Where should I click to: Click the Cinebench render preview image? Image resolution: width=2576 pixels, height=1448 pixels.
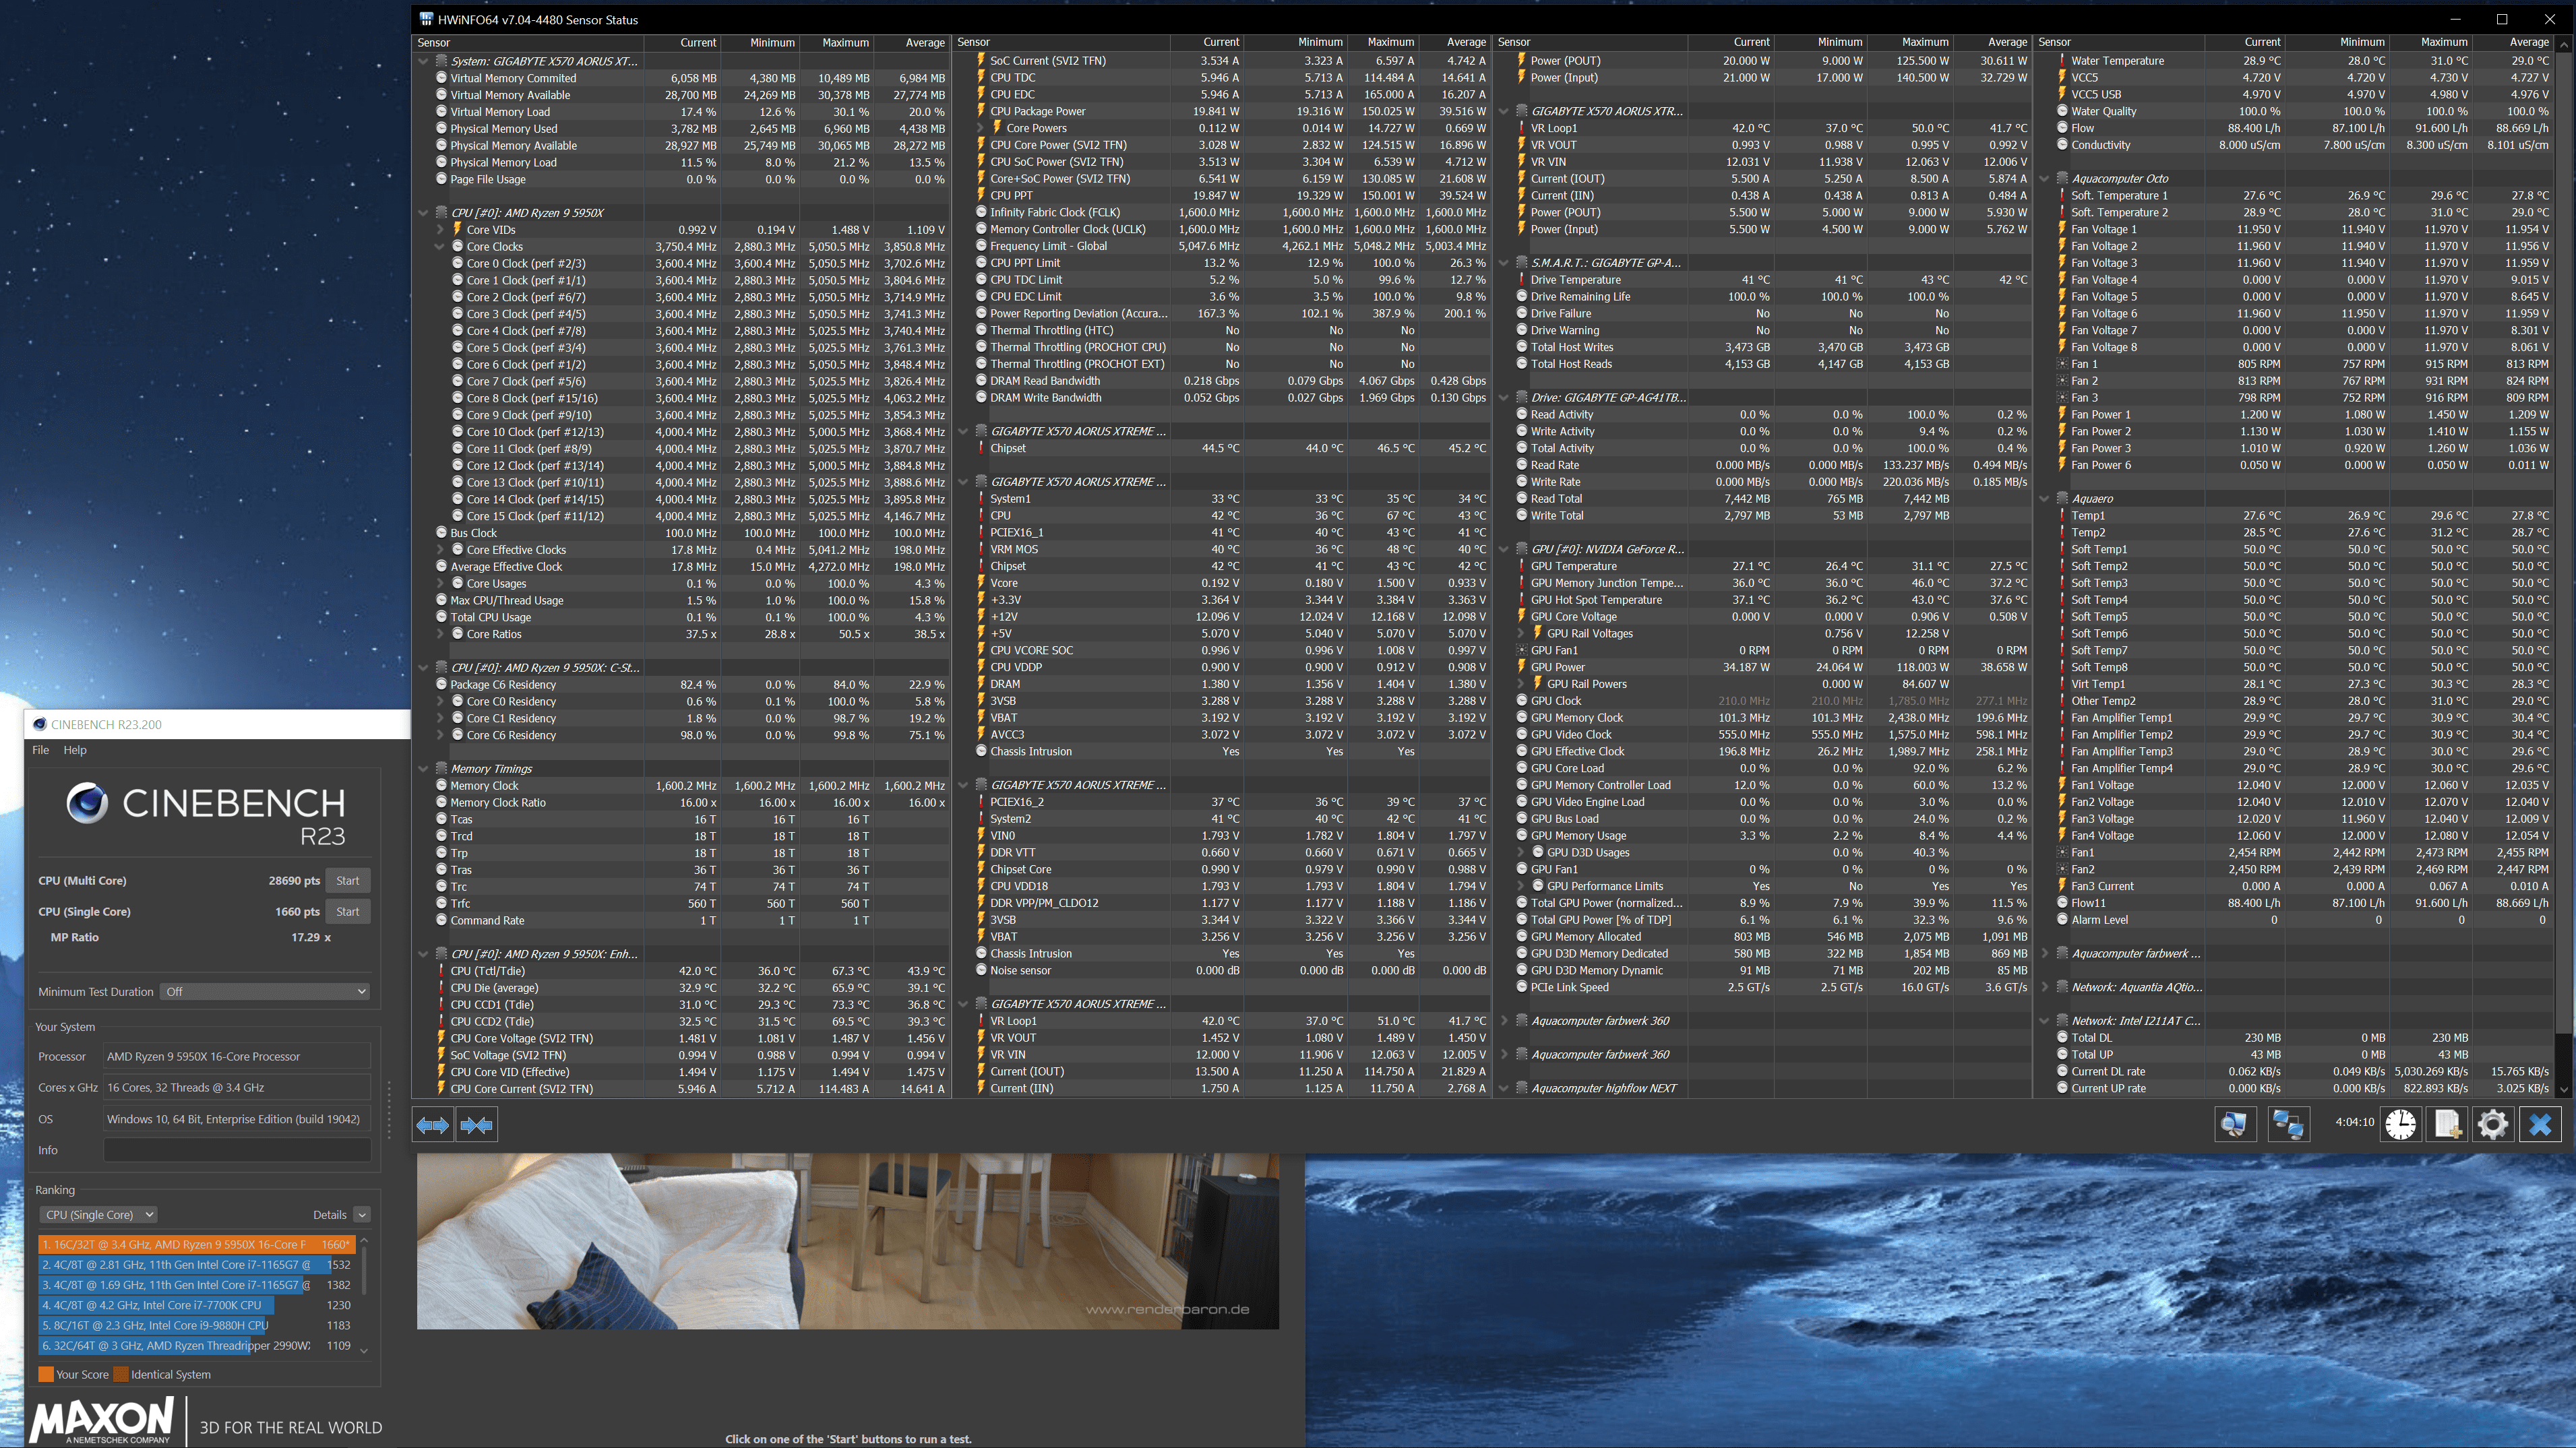click(848, 1241)
